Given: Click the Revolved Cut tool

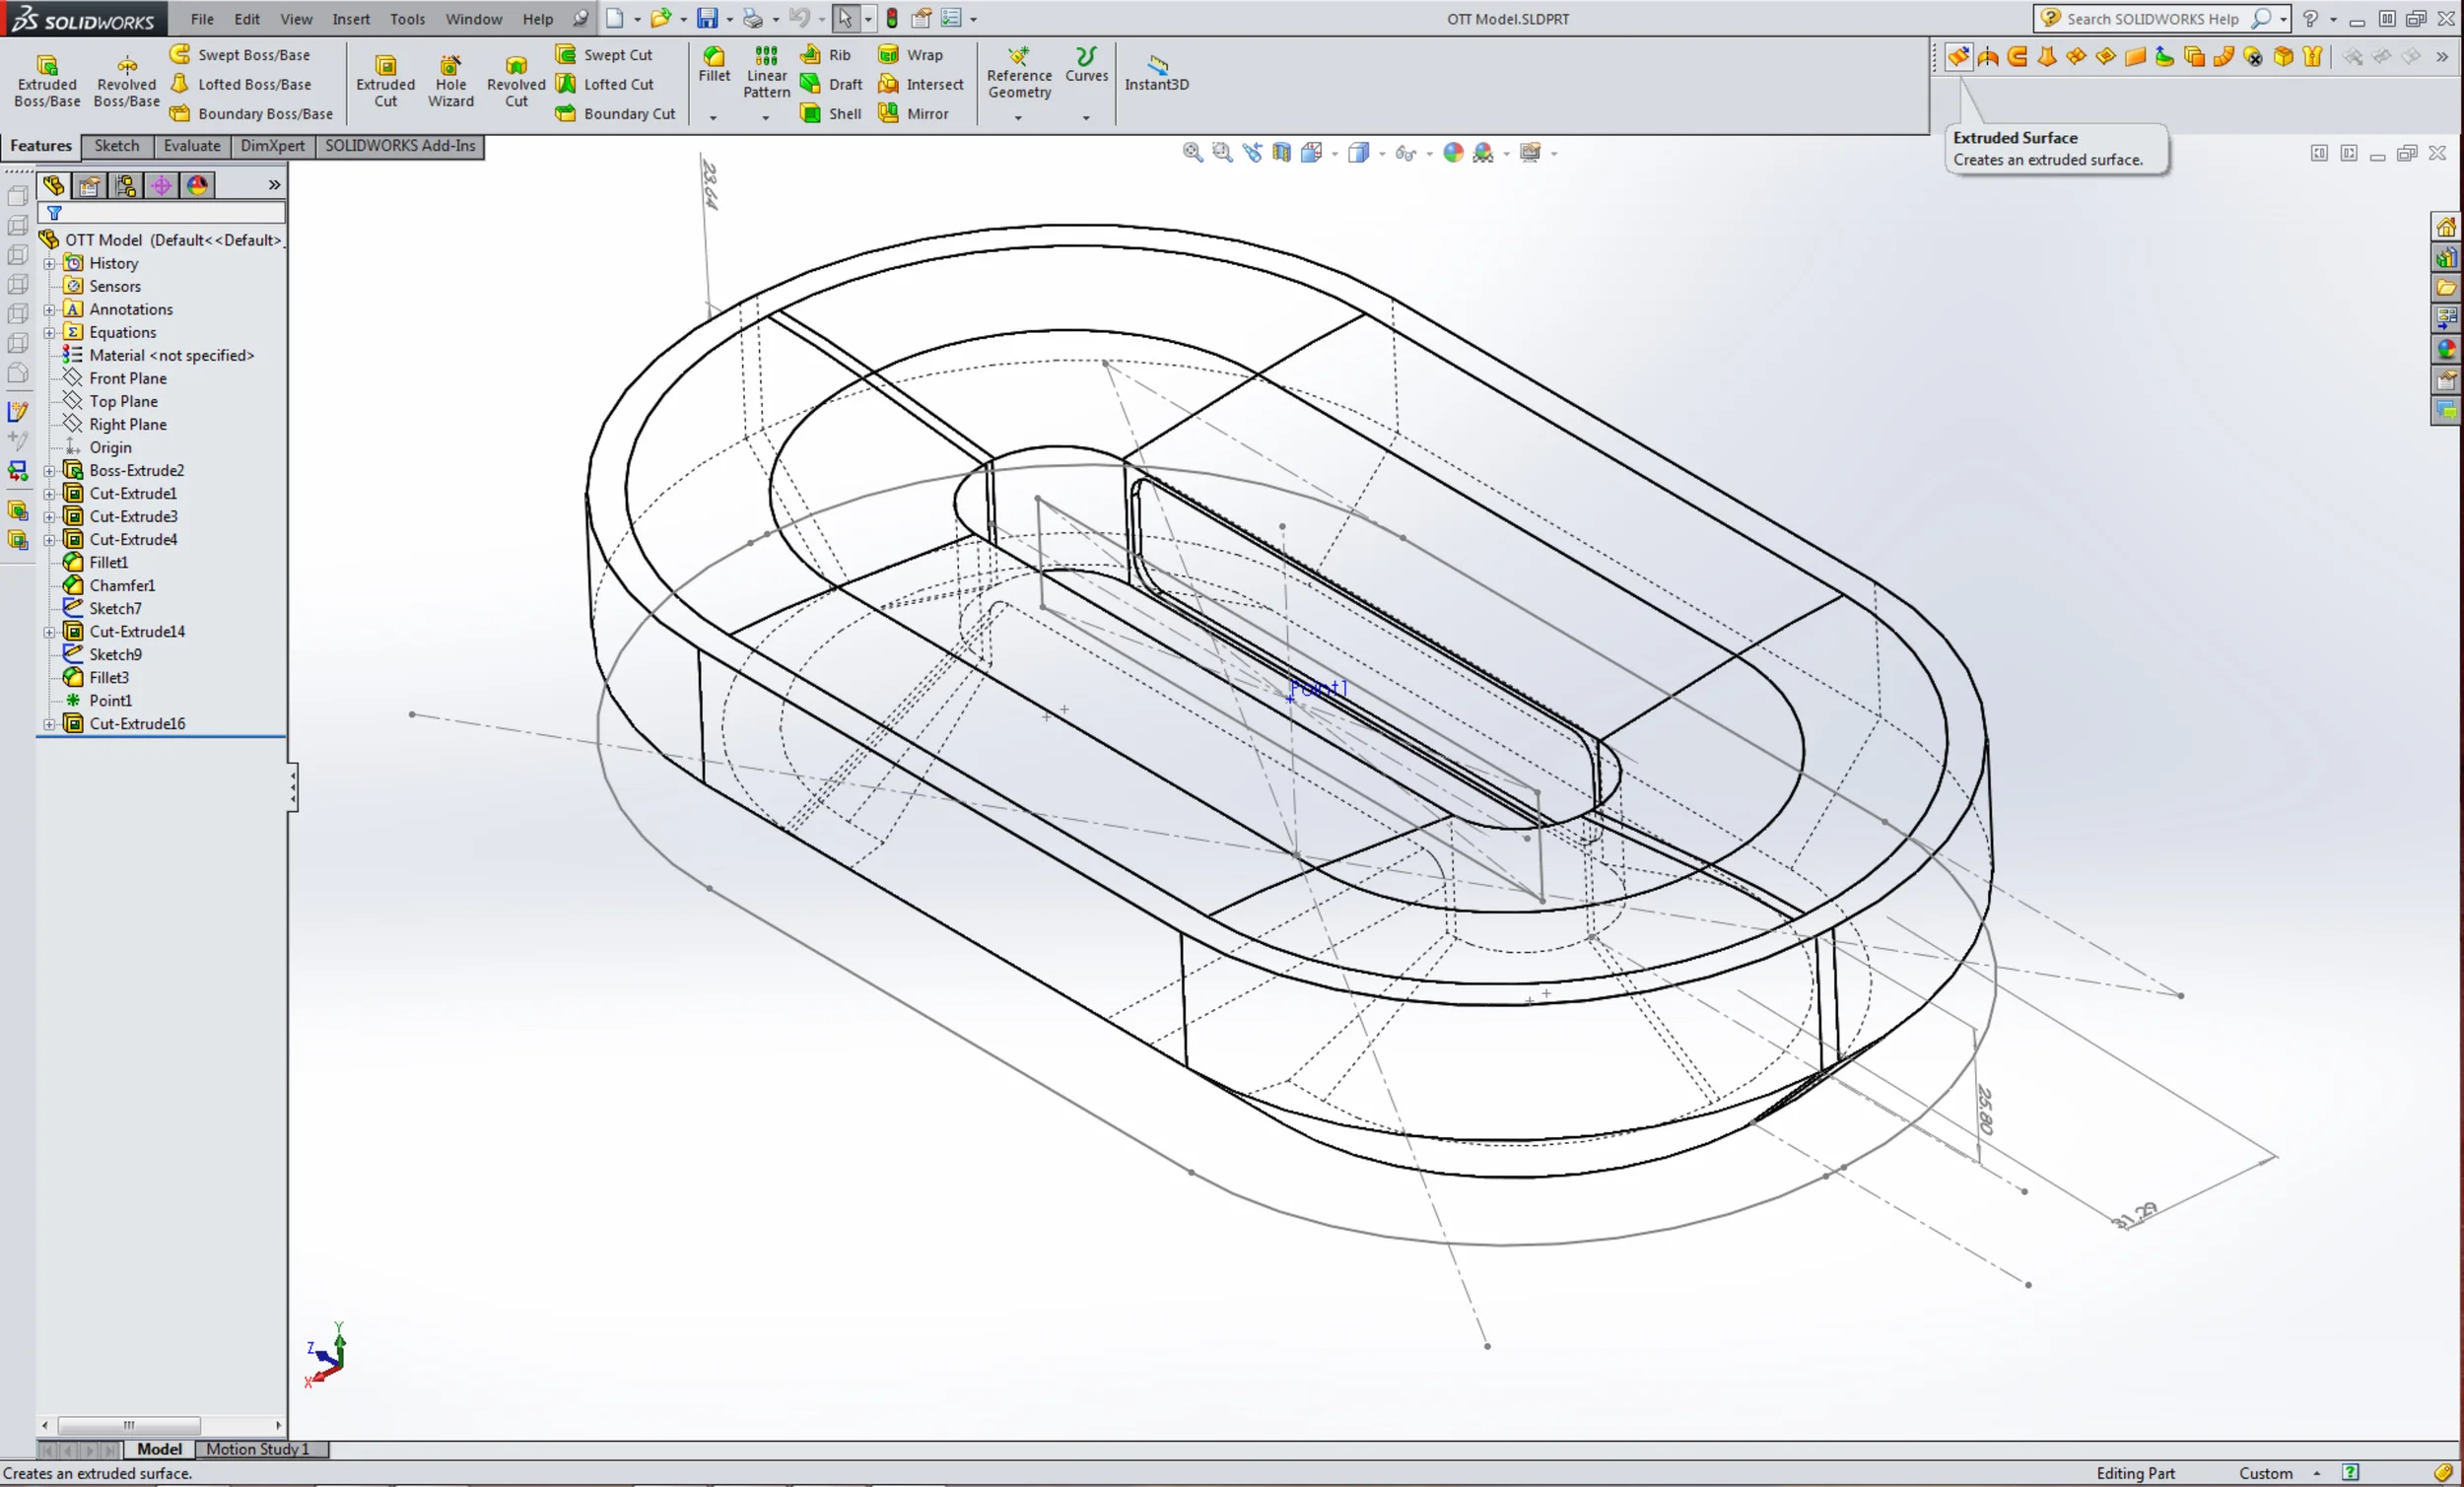Looking at the screenshot, I should click(x=516, y=80).
